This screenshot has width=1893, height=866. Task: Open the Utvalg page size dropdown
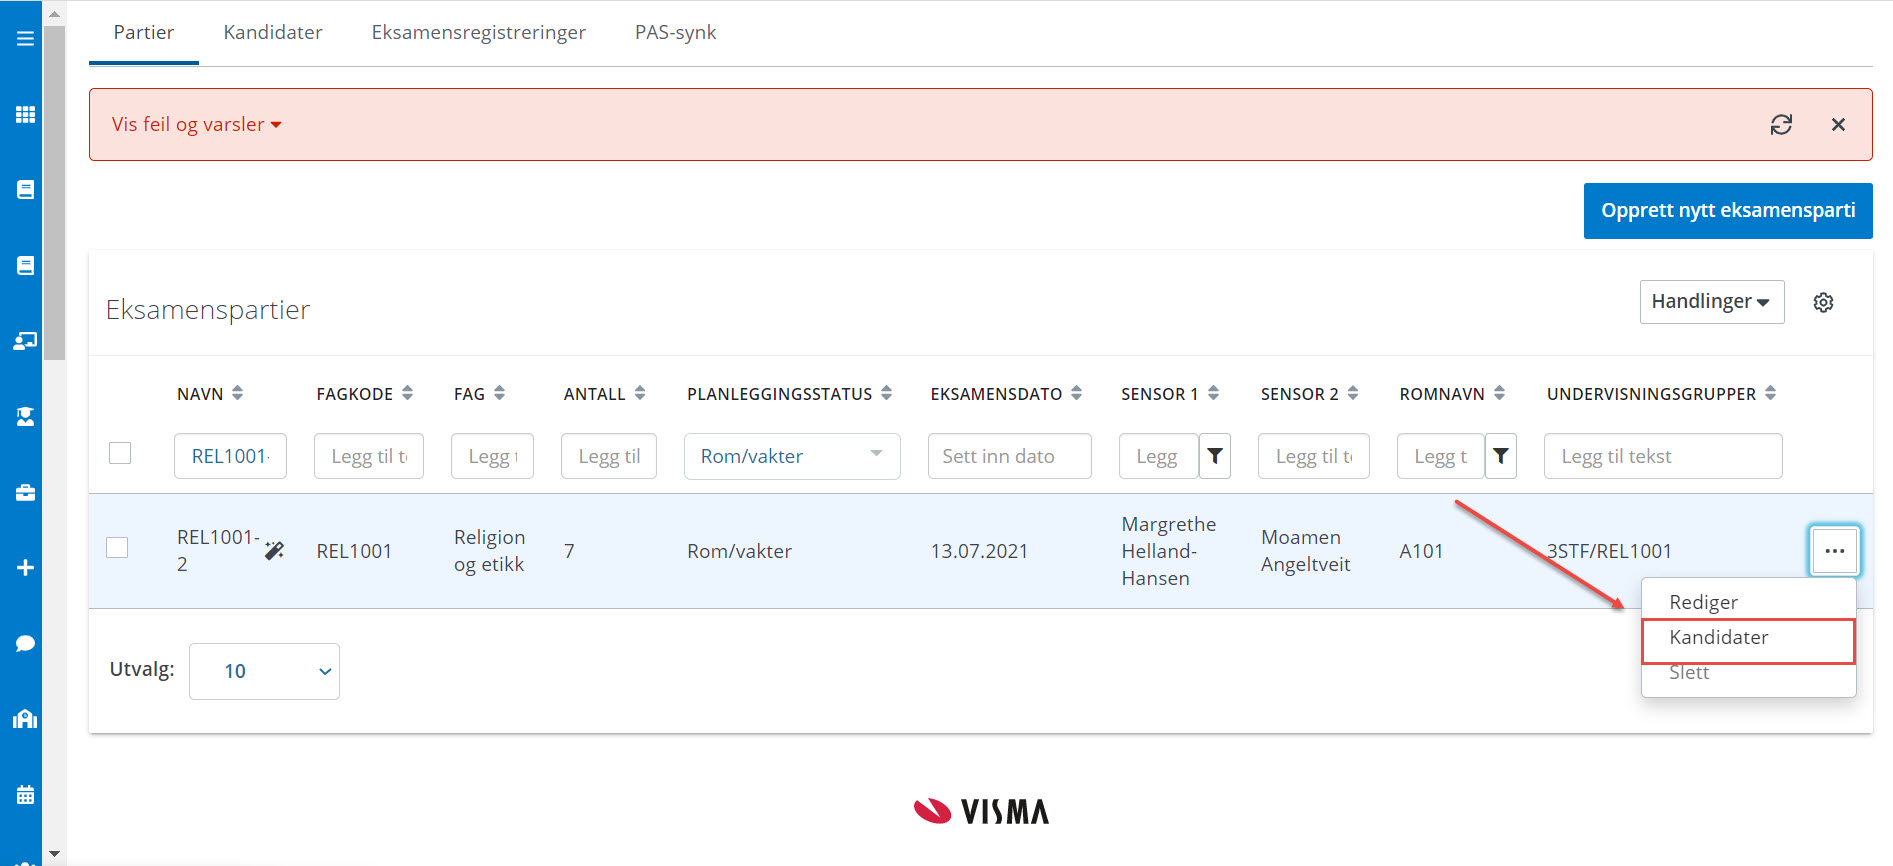(x=264, y=671)
